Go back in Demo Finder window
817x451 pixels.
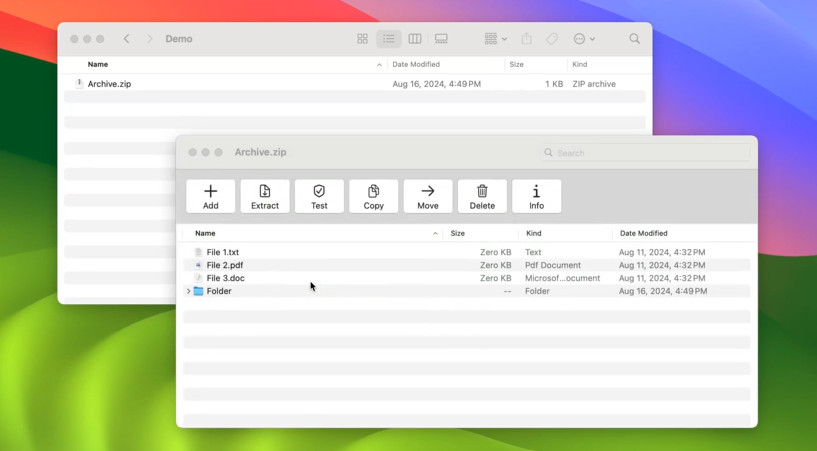pos(127,39)
